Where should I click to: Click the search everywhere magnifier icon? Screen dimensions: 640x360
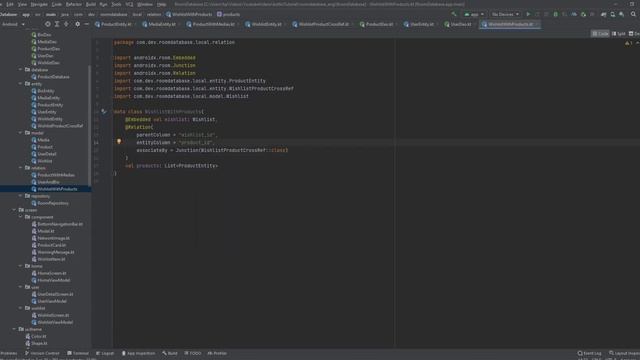coord(633,14)
